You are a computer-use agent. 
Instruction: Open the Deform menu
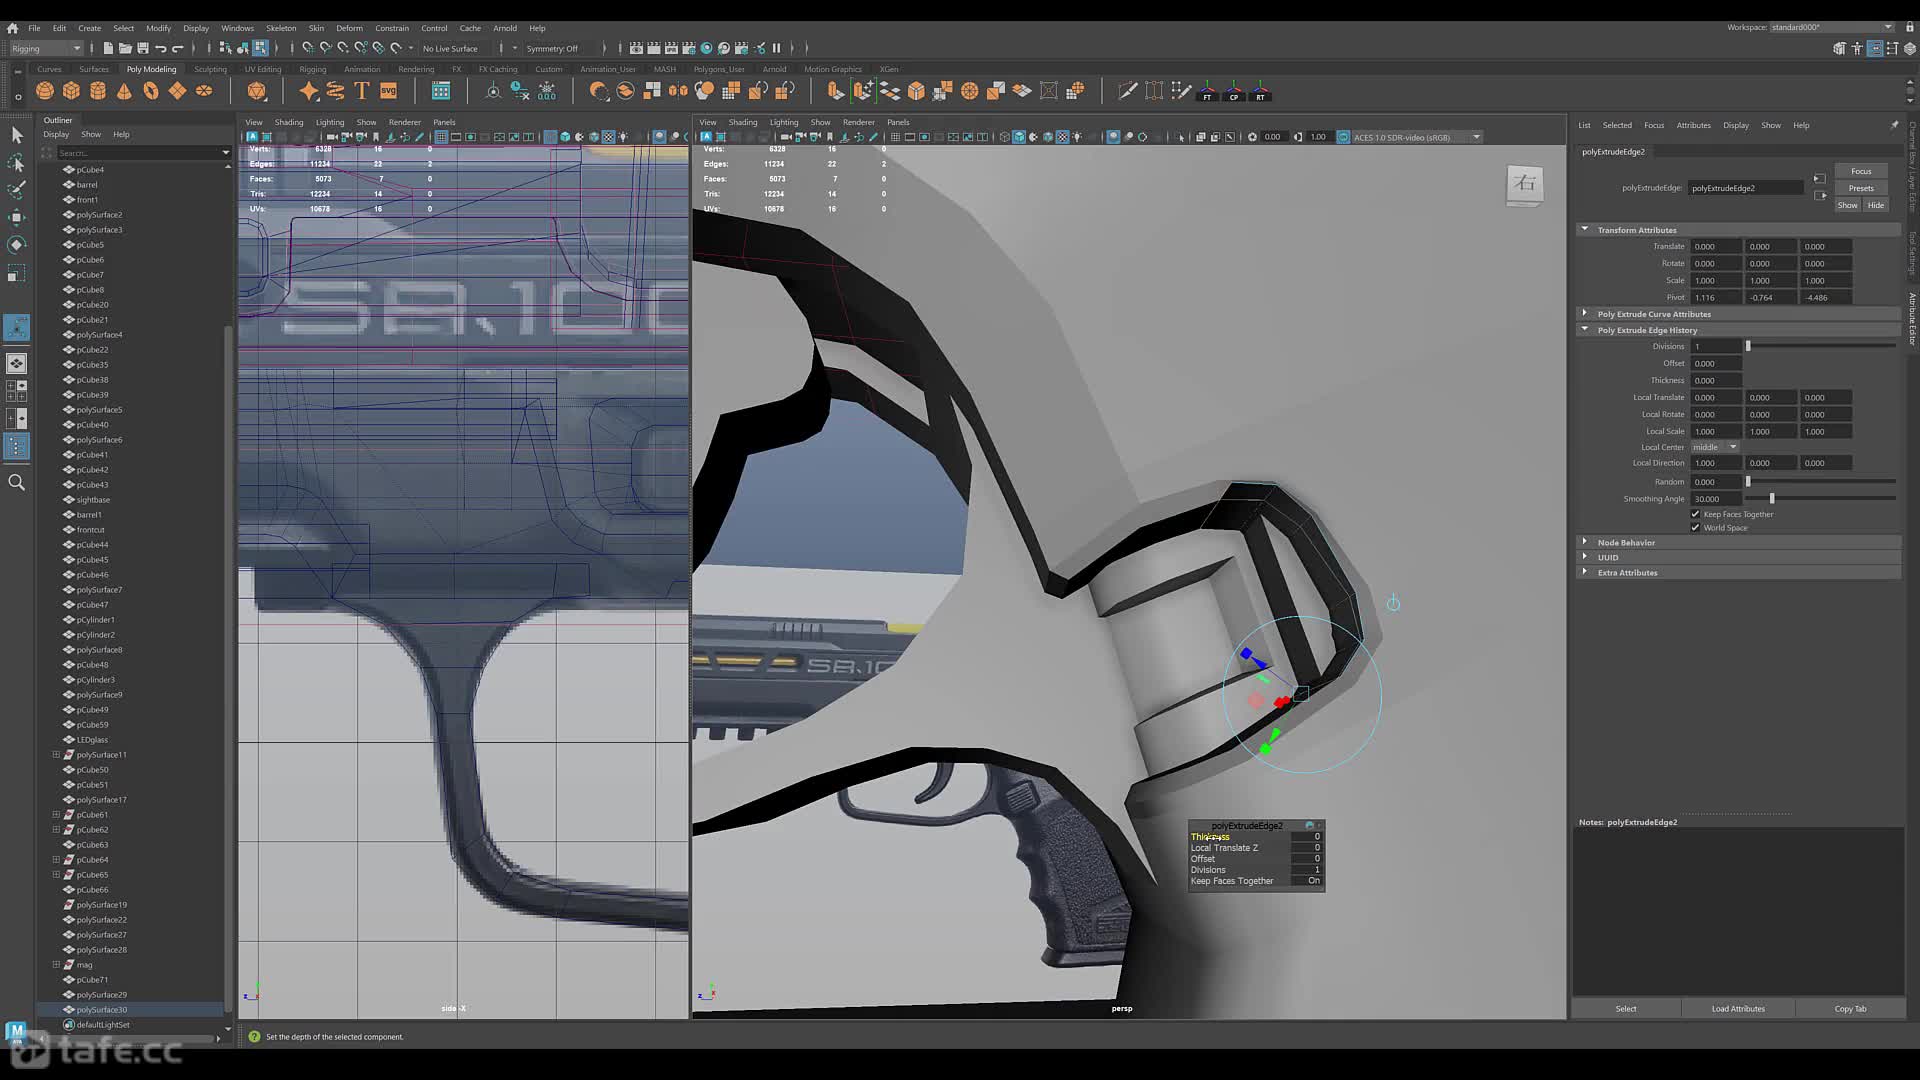[349, 28]
